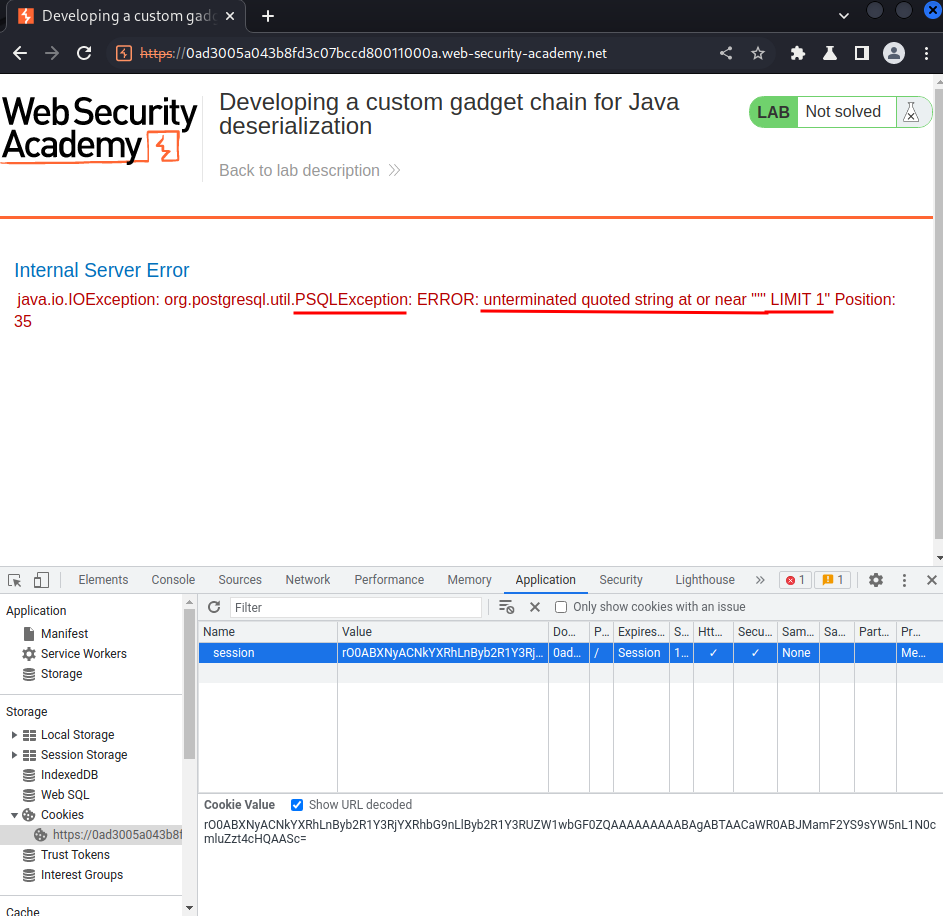Click the red error count badge

point(795,580)
